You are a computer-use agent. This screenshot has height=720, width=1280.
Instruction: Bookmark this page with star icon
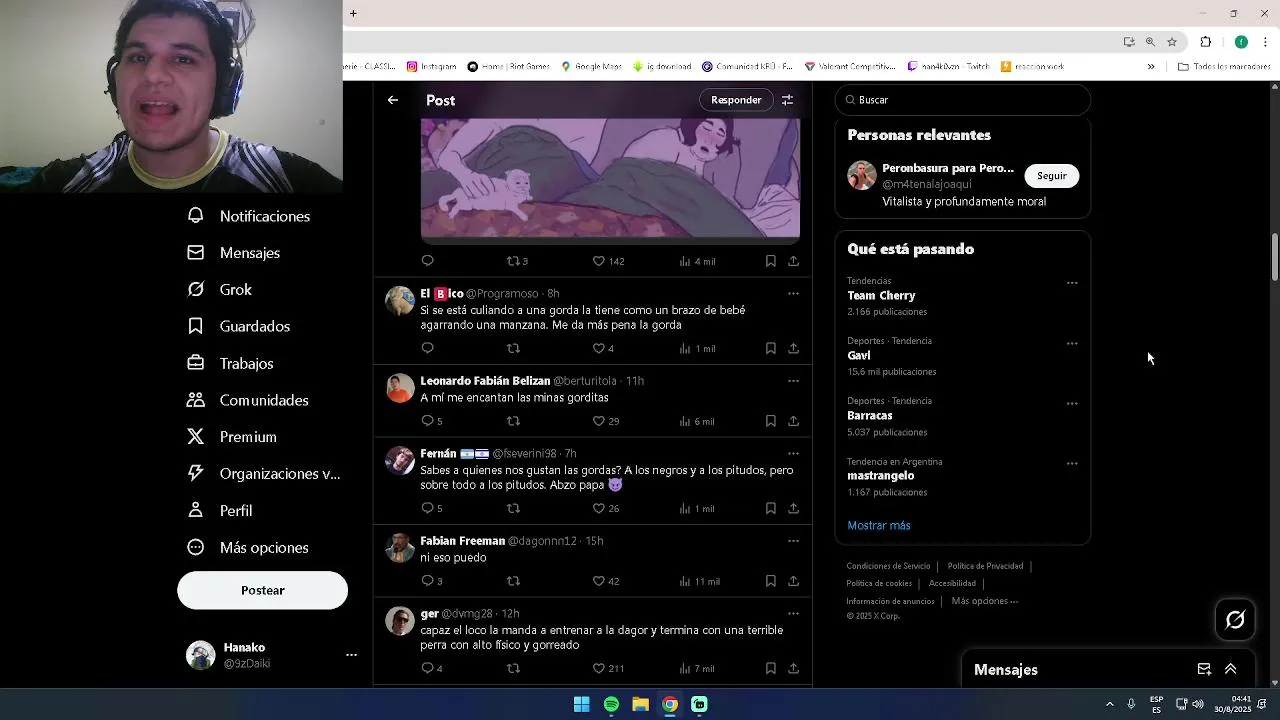(x=1172, y=42)
